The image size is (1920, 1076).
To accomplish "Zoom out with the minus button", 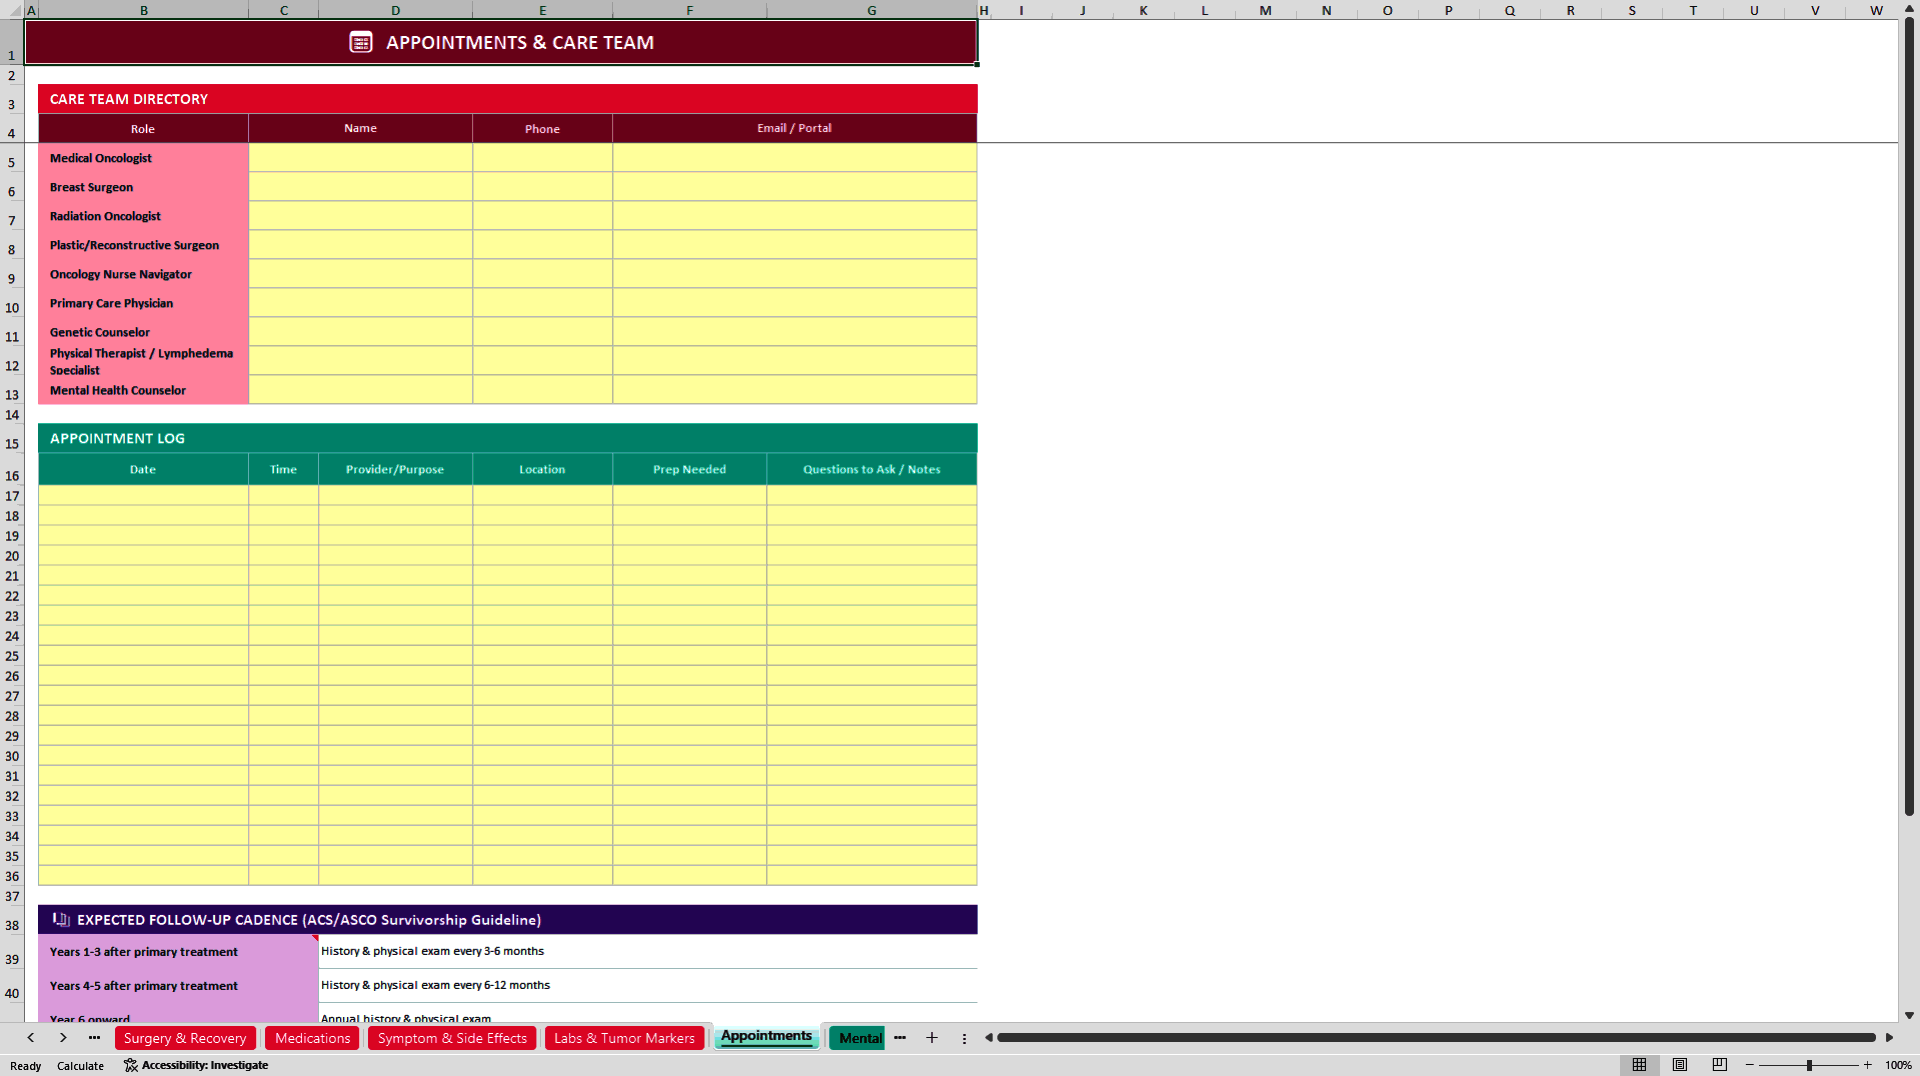I will (1750, 1065).
